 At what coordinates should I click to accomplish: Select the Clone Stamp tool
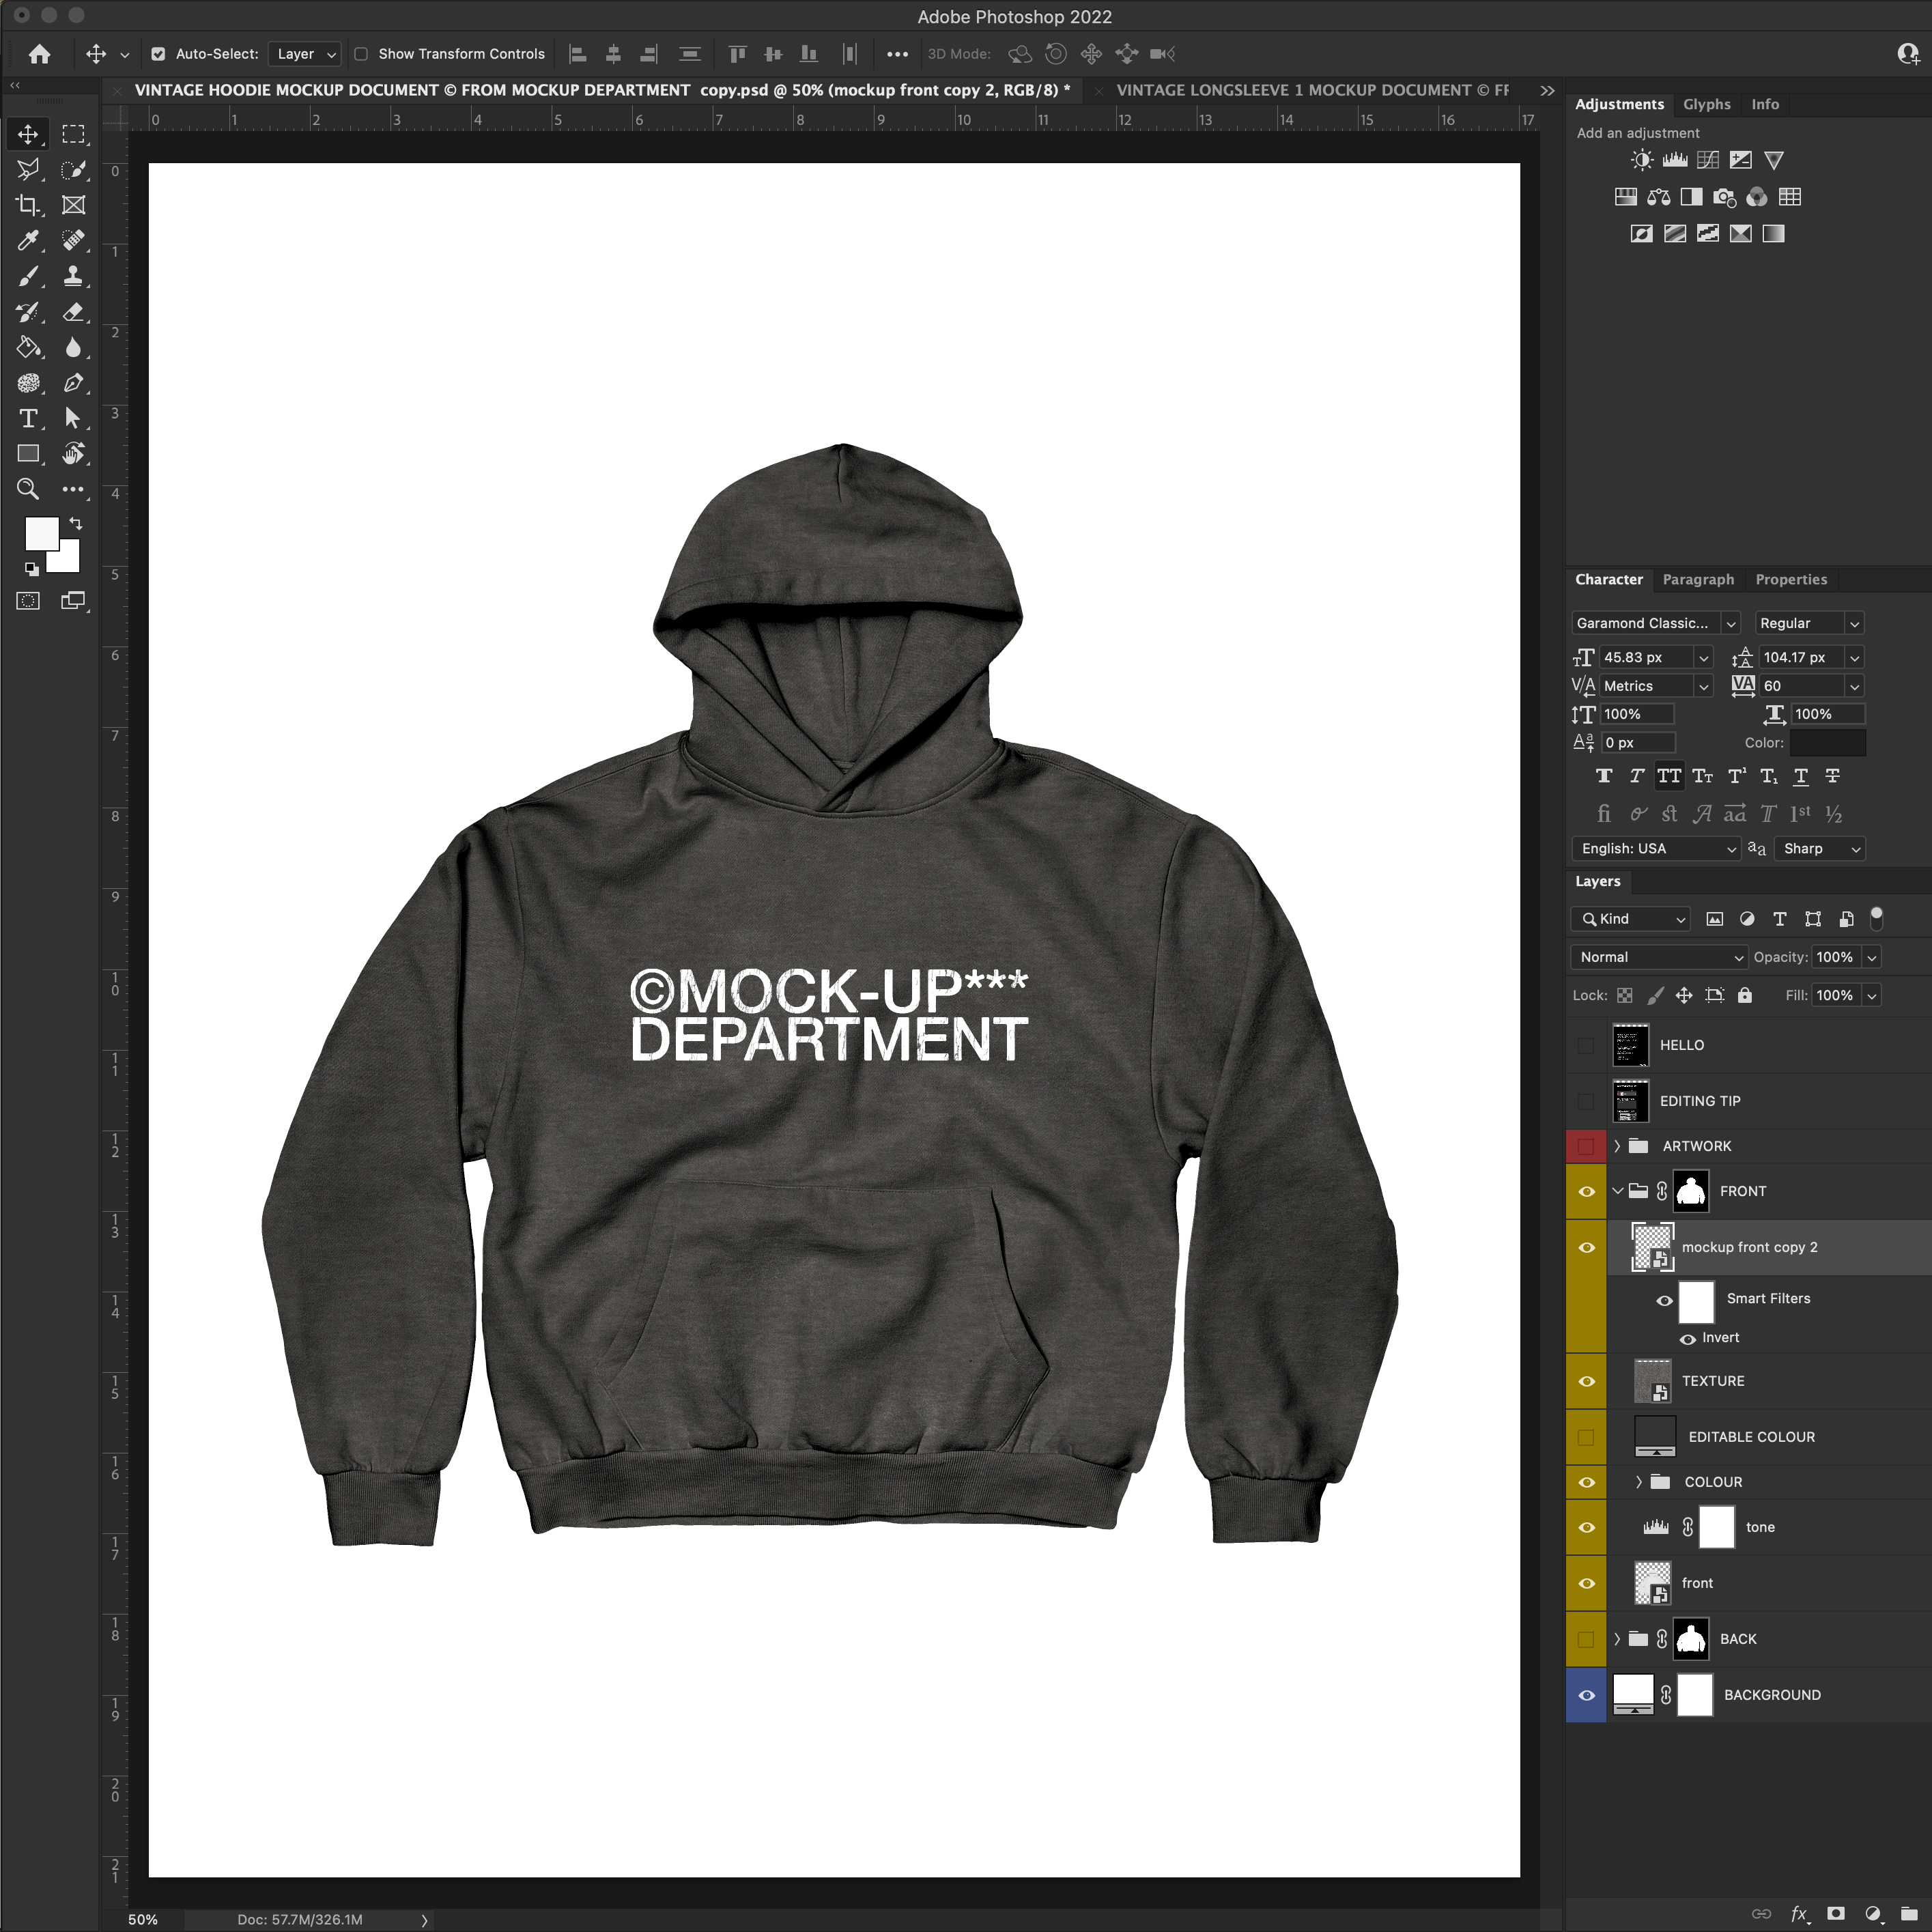pyautogui.click(x=73, y=276)
